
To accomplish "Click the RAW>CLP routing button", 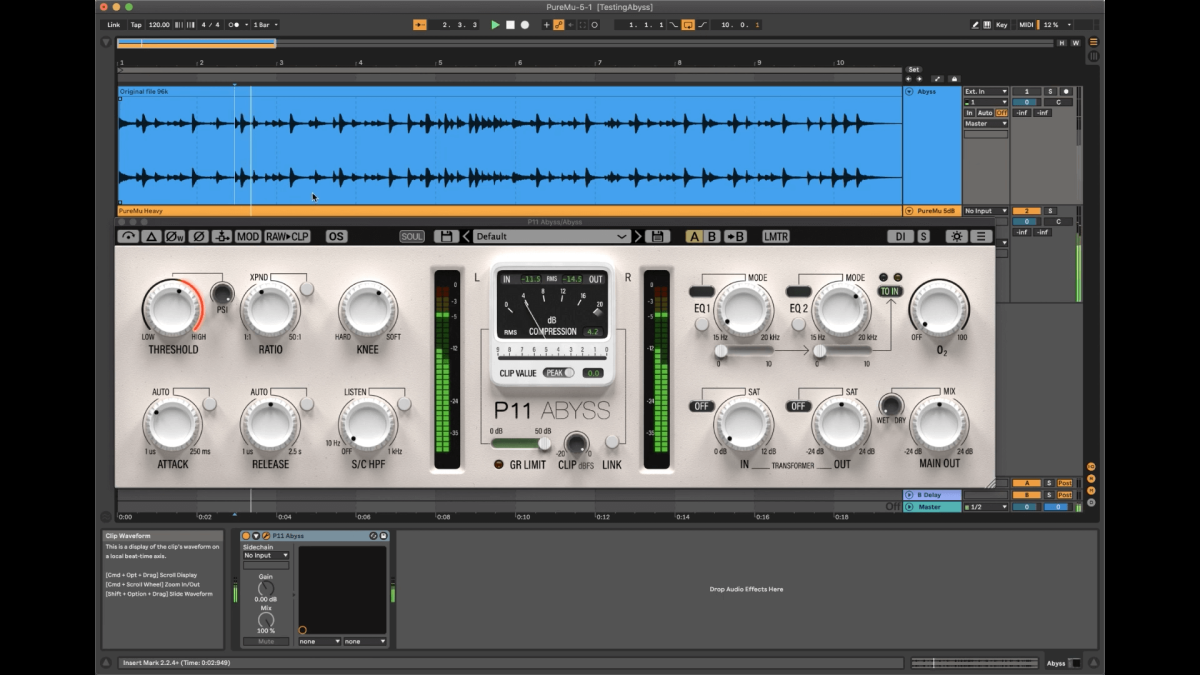I will [287, 237].
